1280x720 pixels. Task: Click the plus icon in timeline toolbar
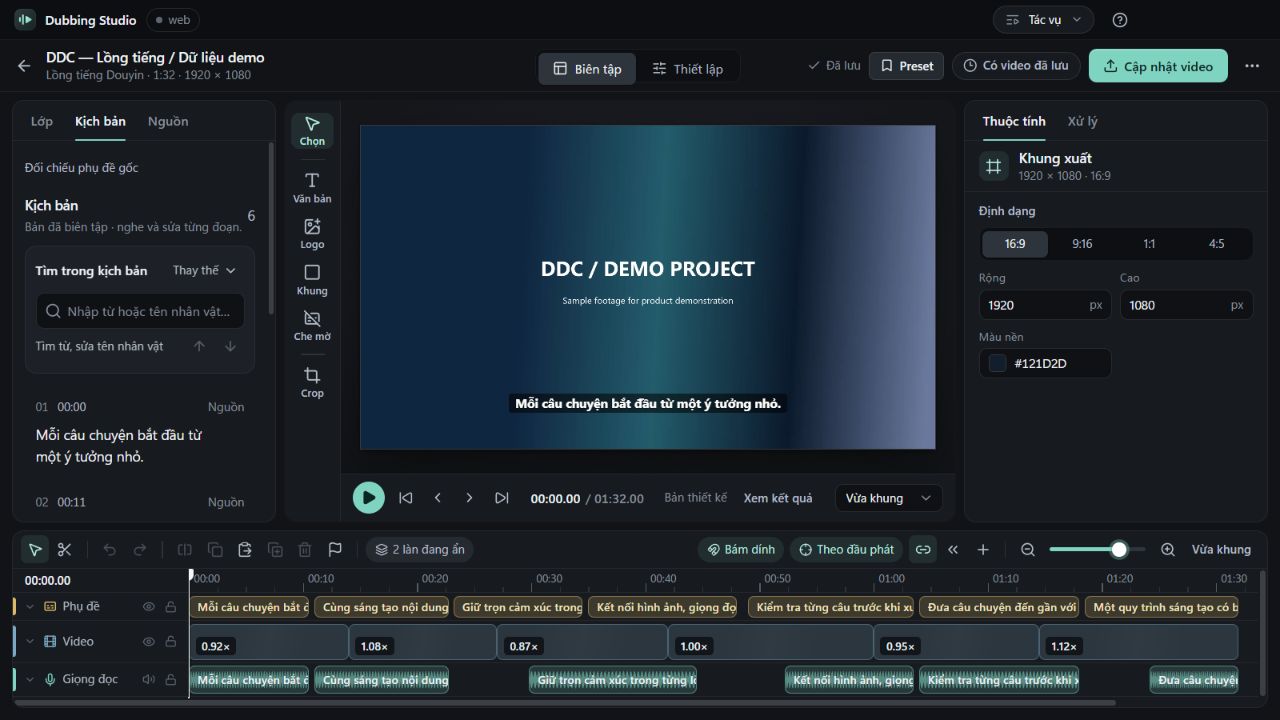coord(983,549)
